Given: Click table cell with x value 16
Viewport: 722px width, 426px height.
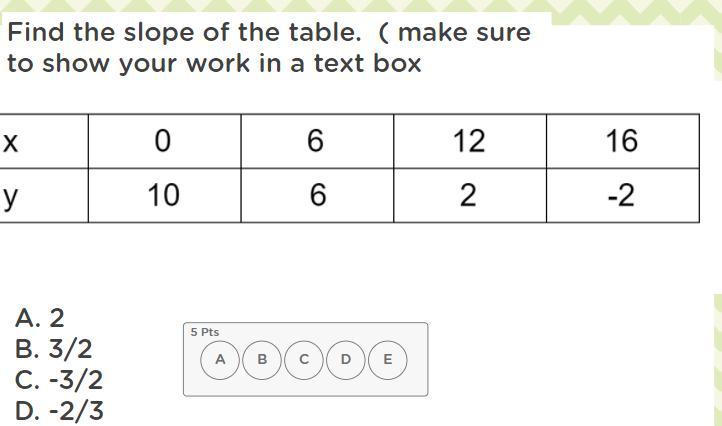Looking at the screenshot, I should [623, 141].
